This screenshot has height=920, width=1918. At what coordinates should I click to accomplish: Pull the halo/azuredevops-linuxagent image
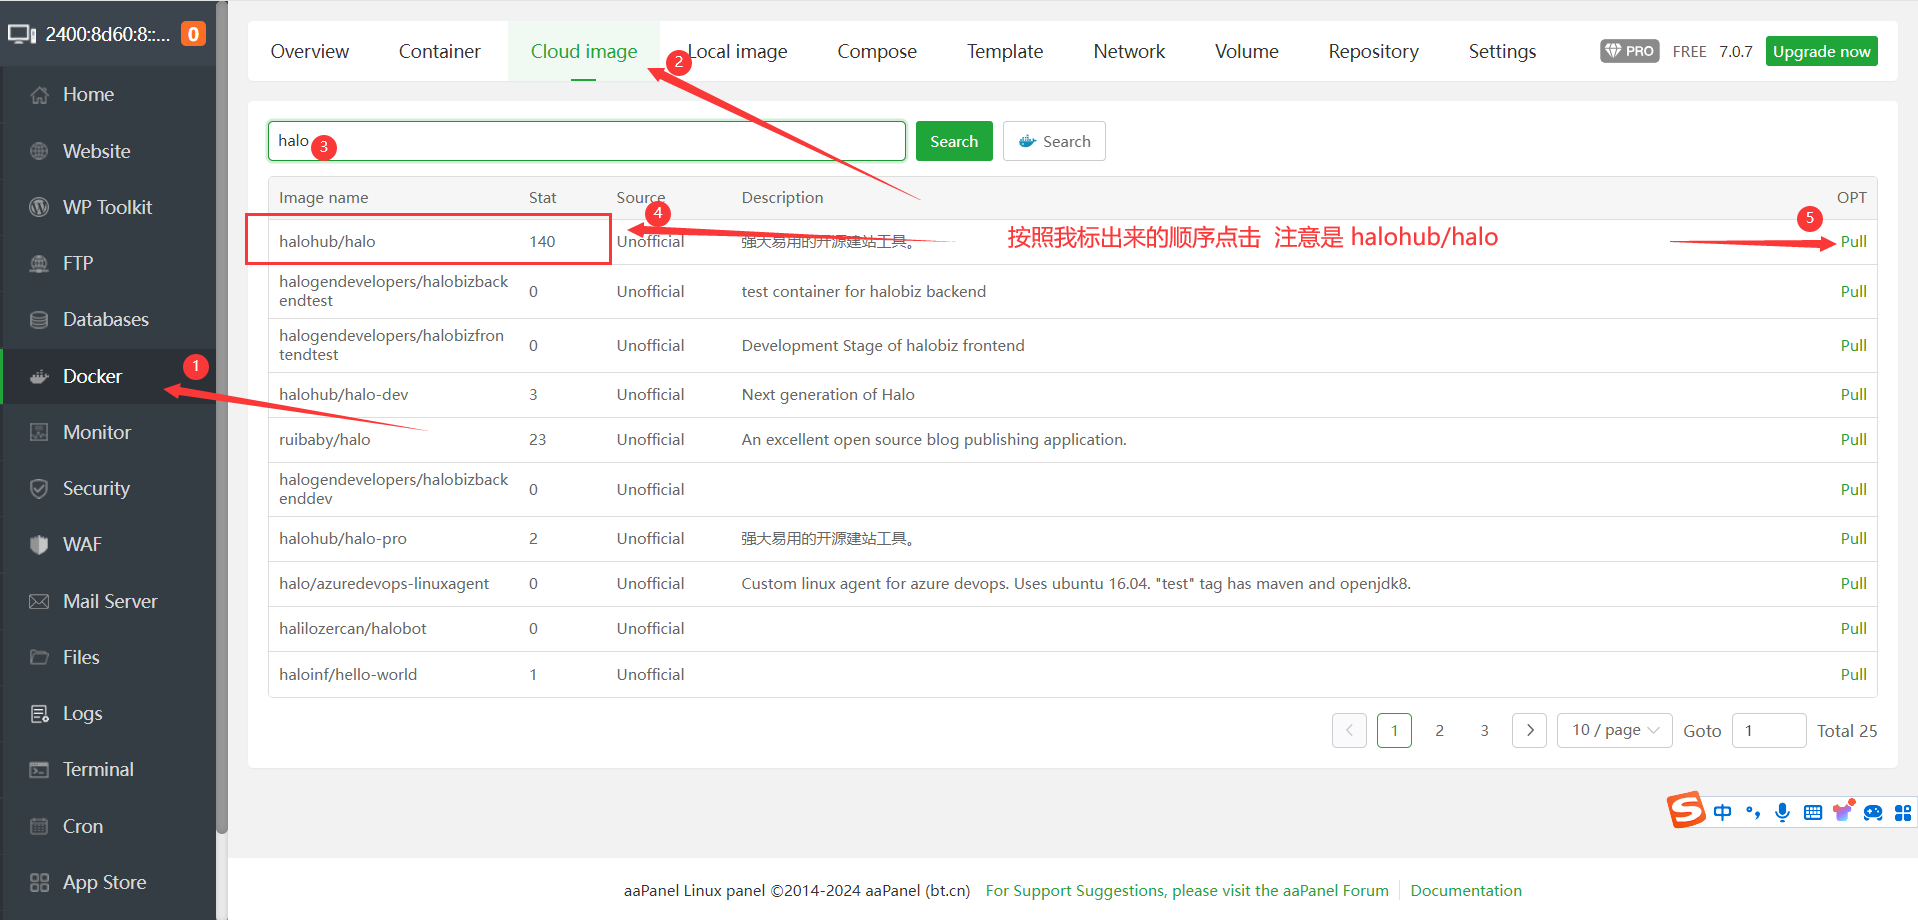(1853, 584)
